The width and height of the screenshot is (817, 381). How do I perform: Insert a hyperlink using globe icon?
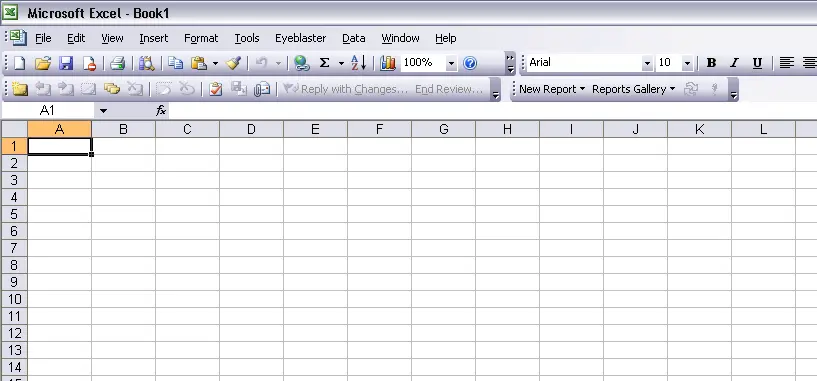pyautogui.click(x=302, y=63)
